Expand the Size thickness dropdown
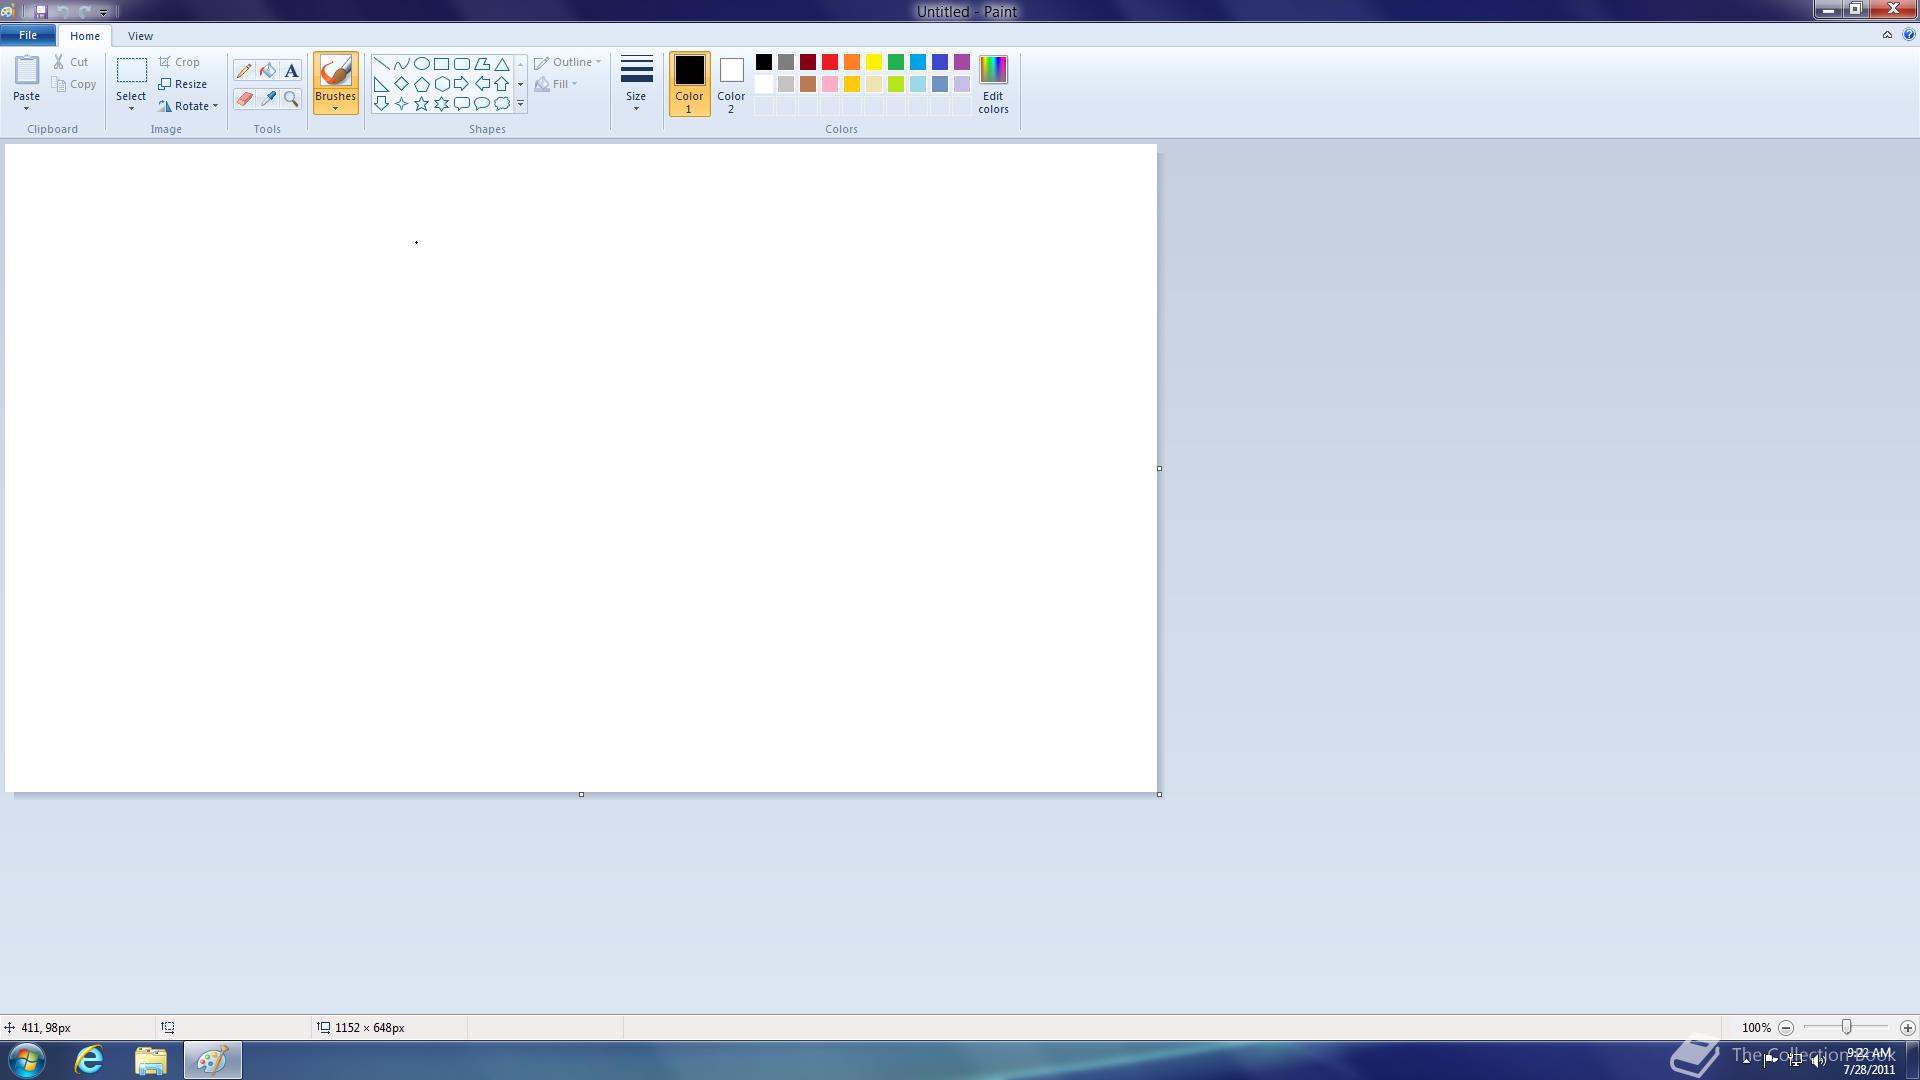 pyautogui.click(x=636, y=84)
